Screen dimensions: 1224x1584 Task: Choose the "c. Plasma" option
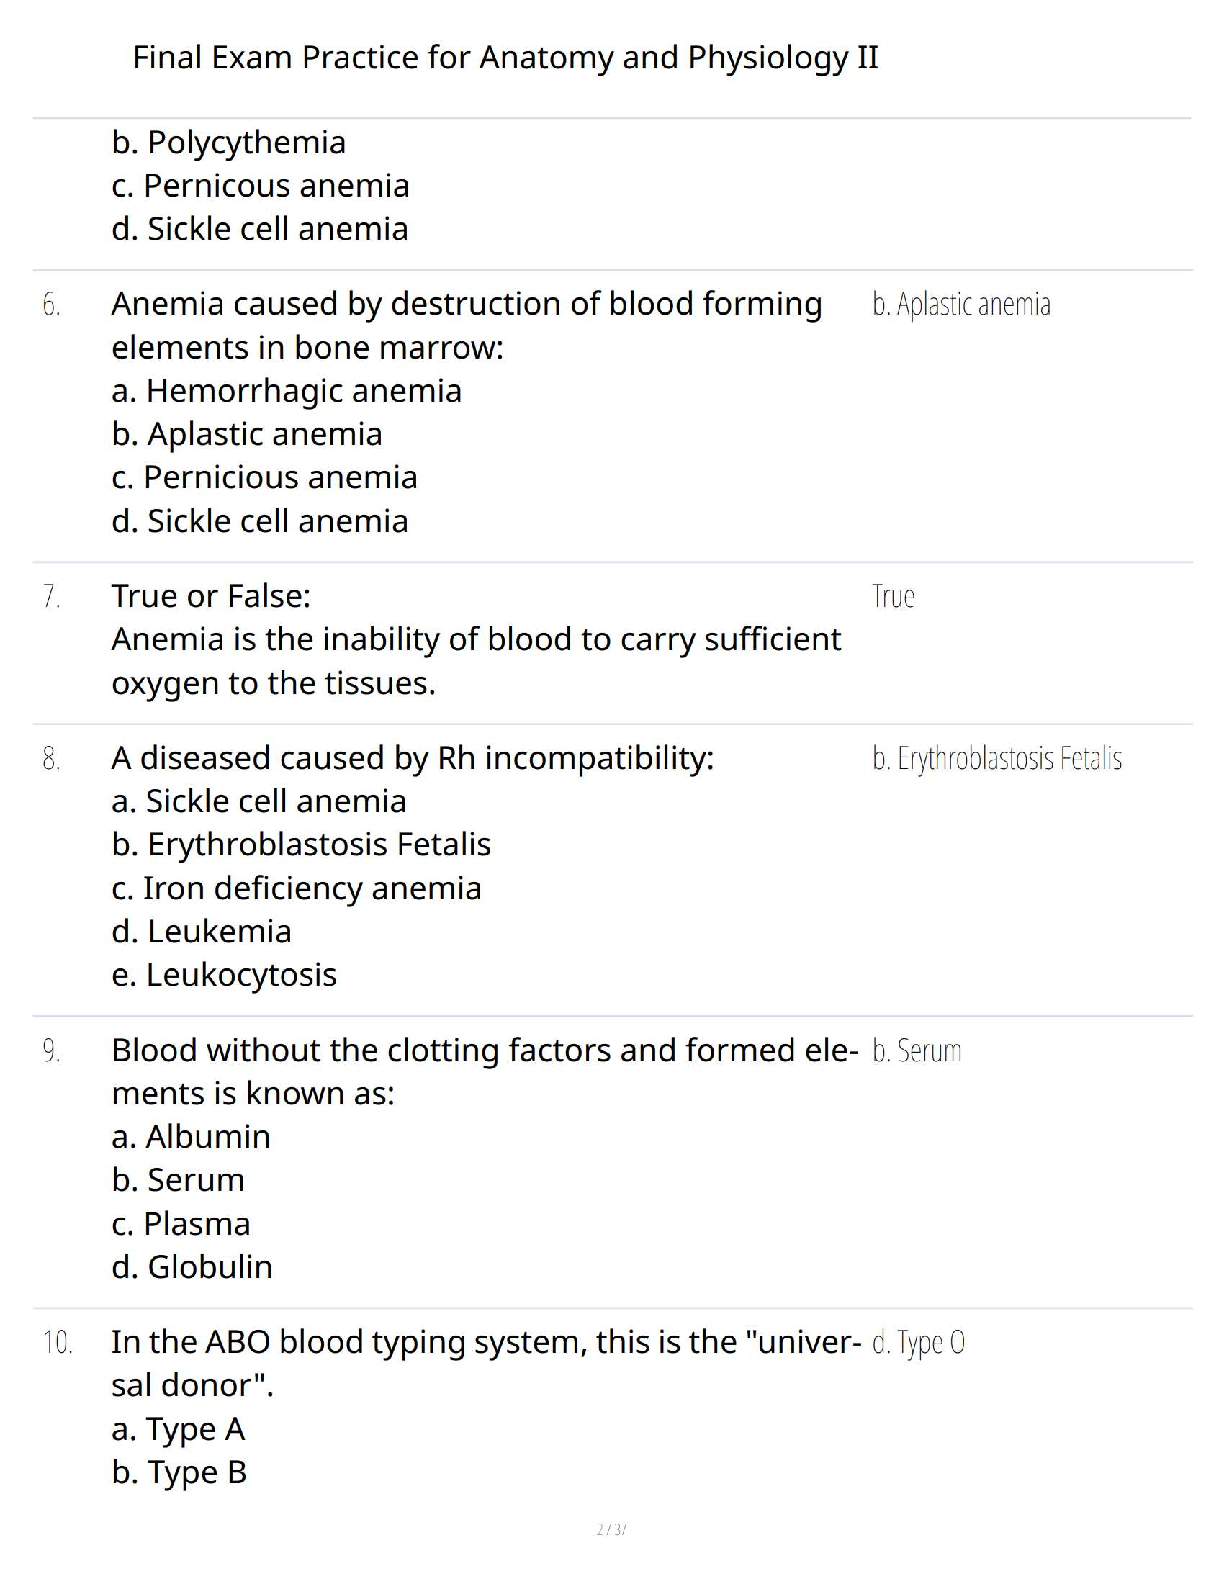click(x=181, y=1225)
